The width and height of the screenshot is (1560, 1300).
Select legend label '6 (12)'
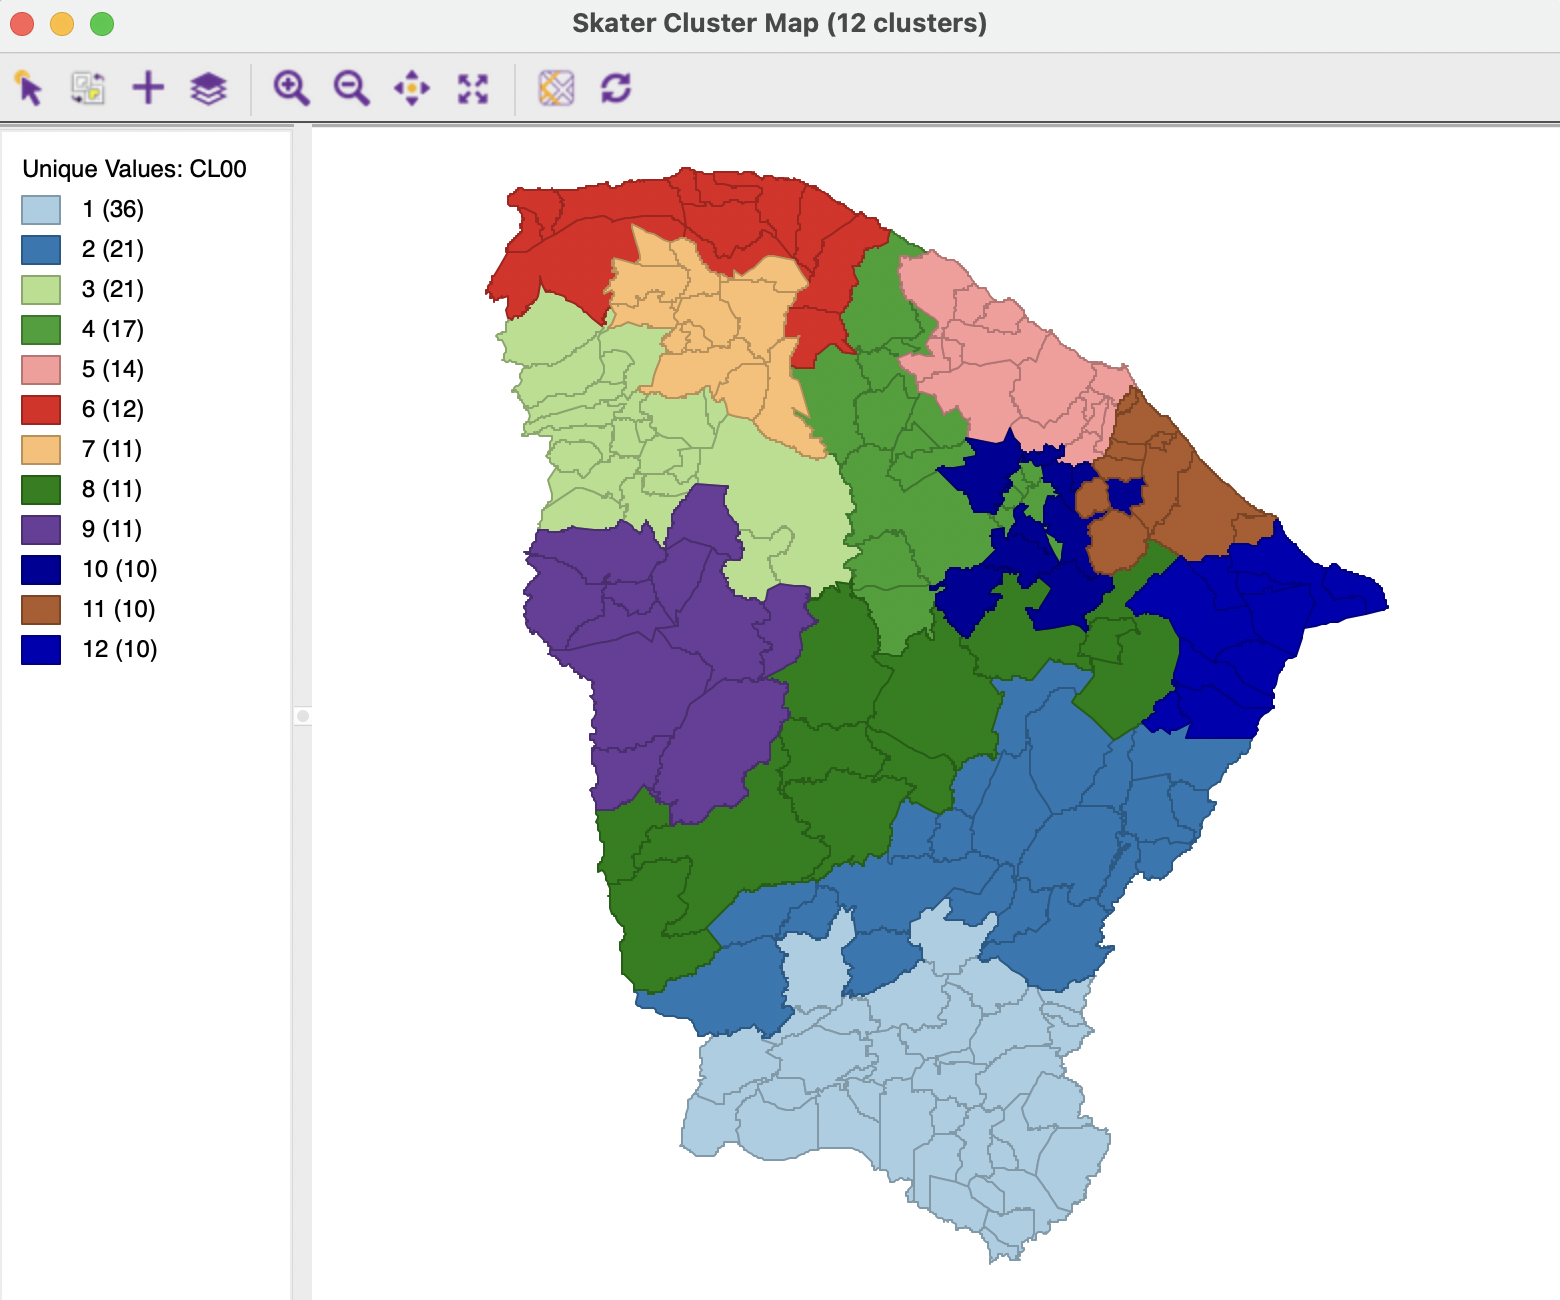point(113,409)
